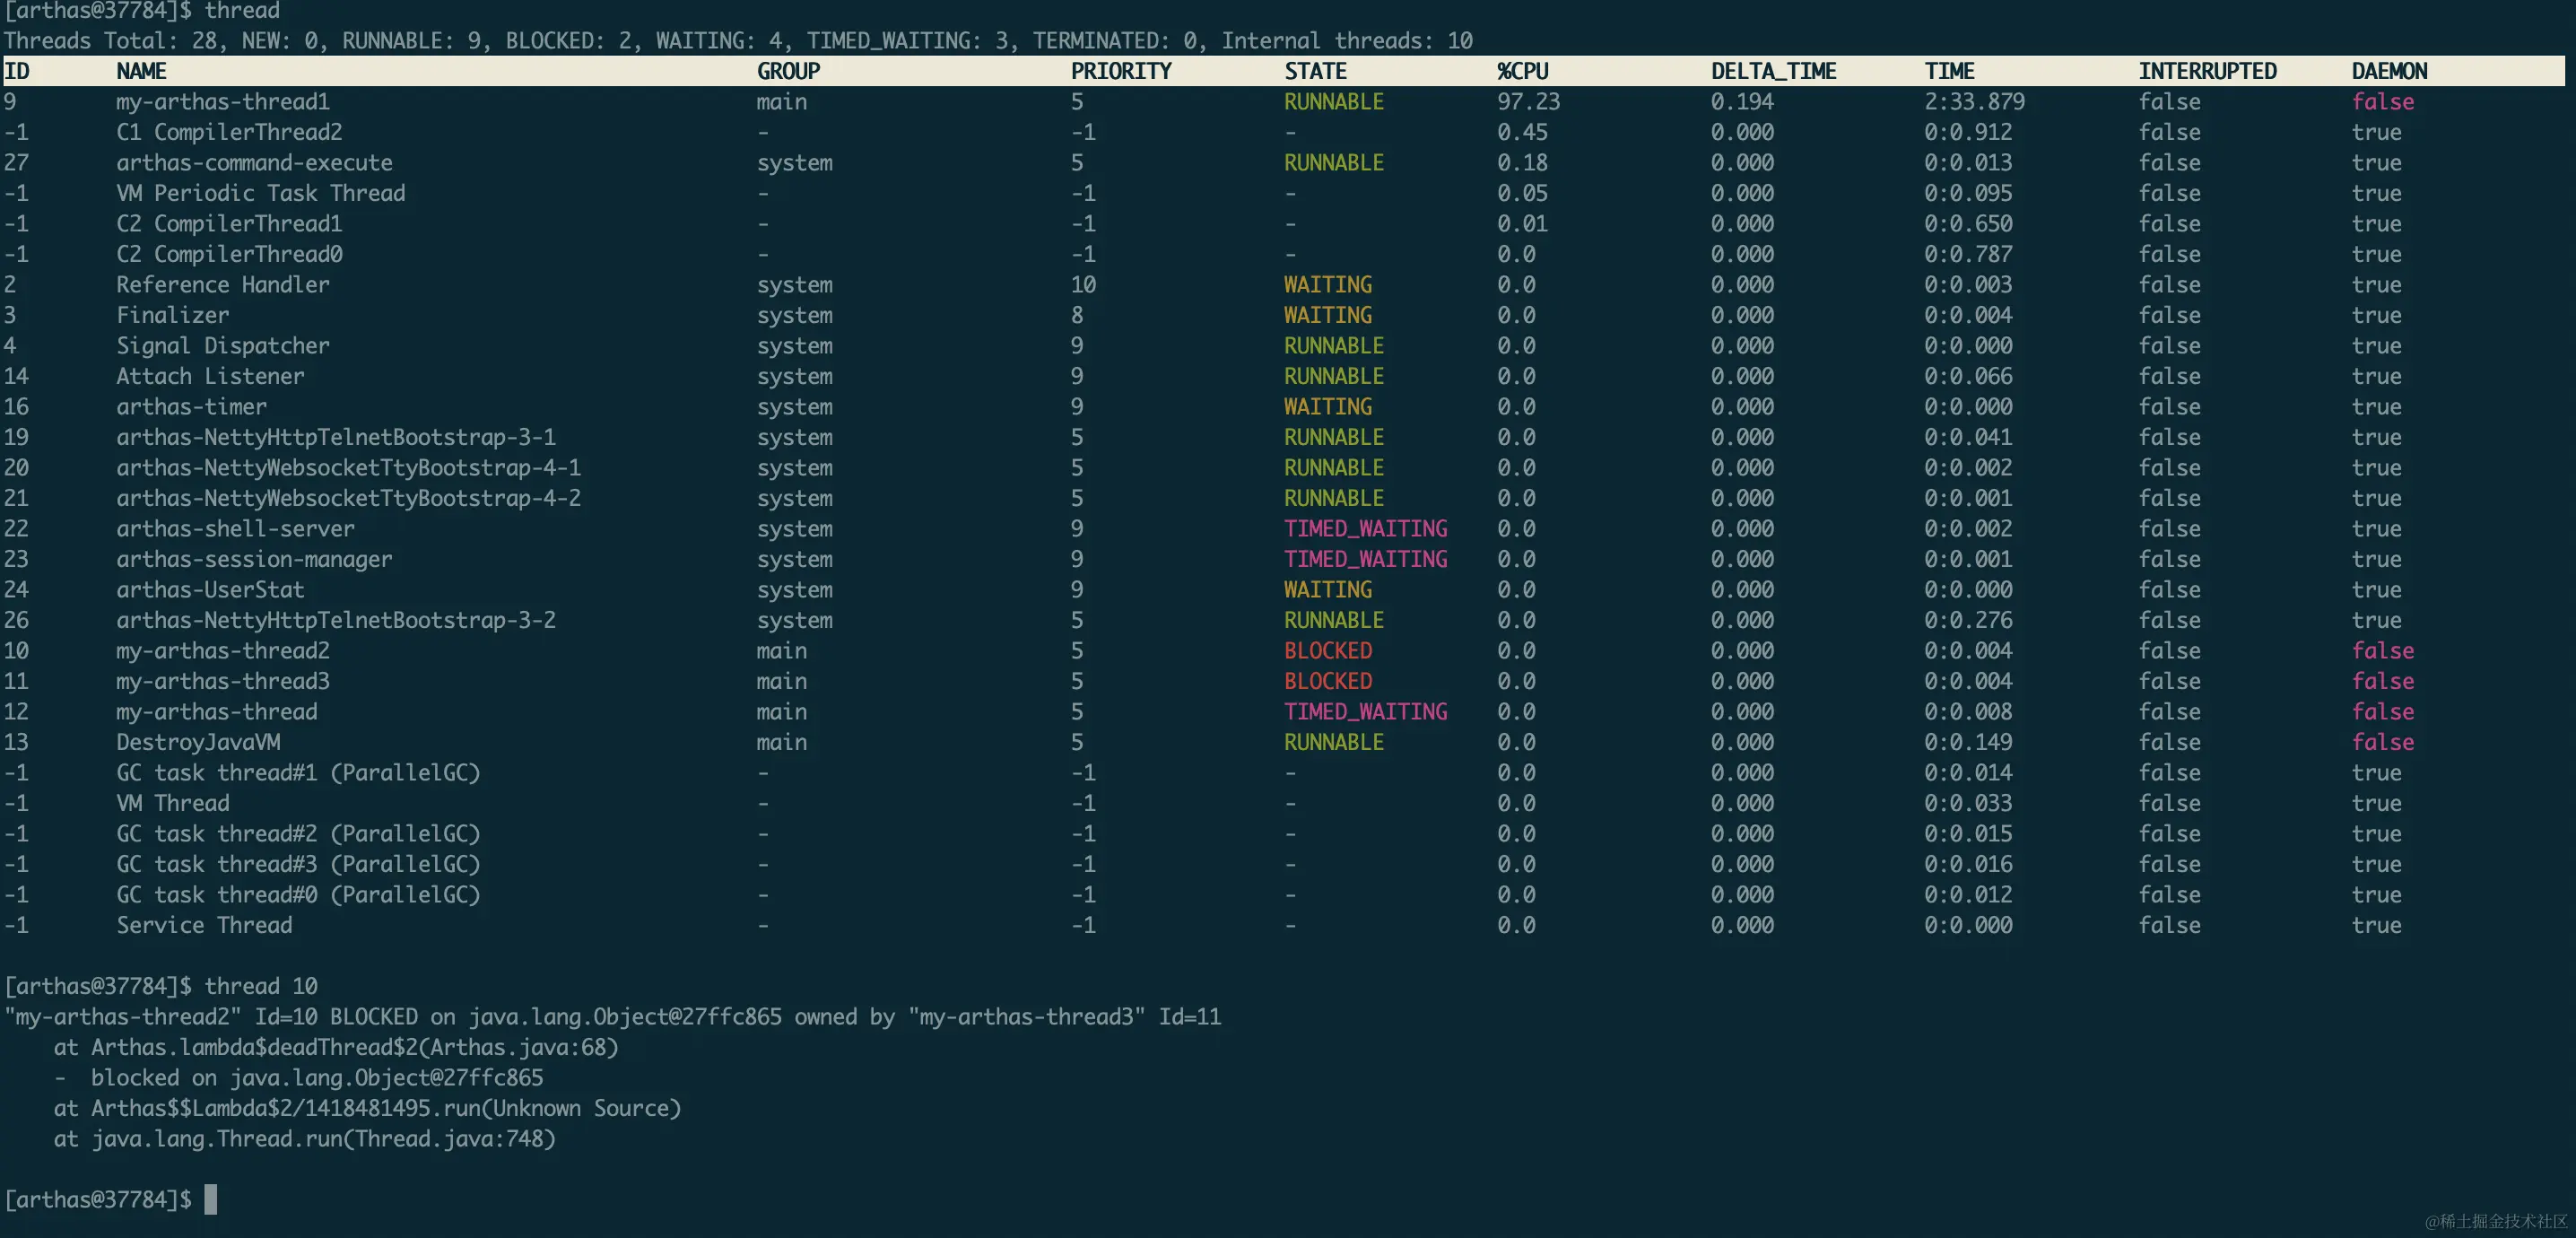Click TIMED_WAITING state of arthas-shell-server
The width and height of the screenshot is (2576, 1238).
point(1365,529)
